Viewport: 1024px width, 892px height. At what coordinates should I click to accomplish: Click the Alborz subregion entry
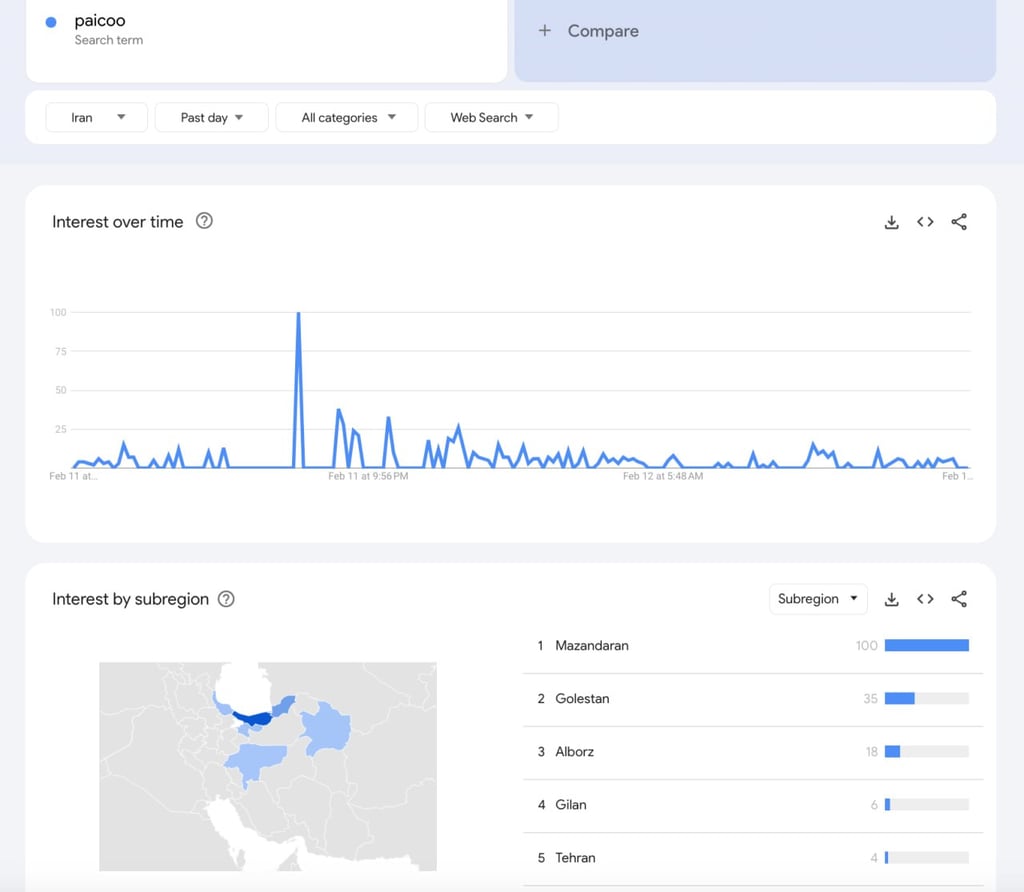click(x=574, y=752)
